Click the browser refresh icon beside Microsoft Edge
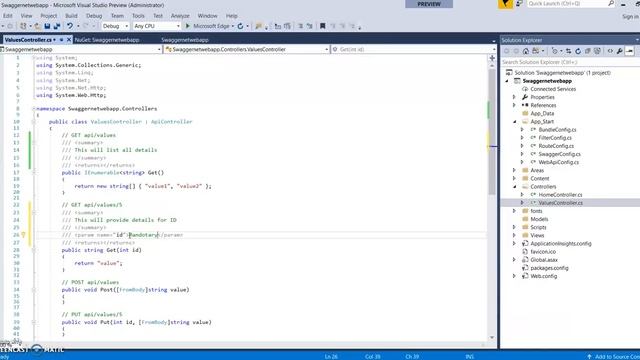640x360 pixels. [240, 26]
